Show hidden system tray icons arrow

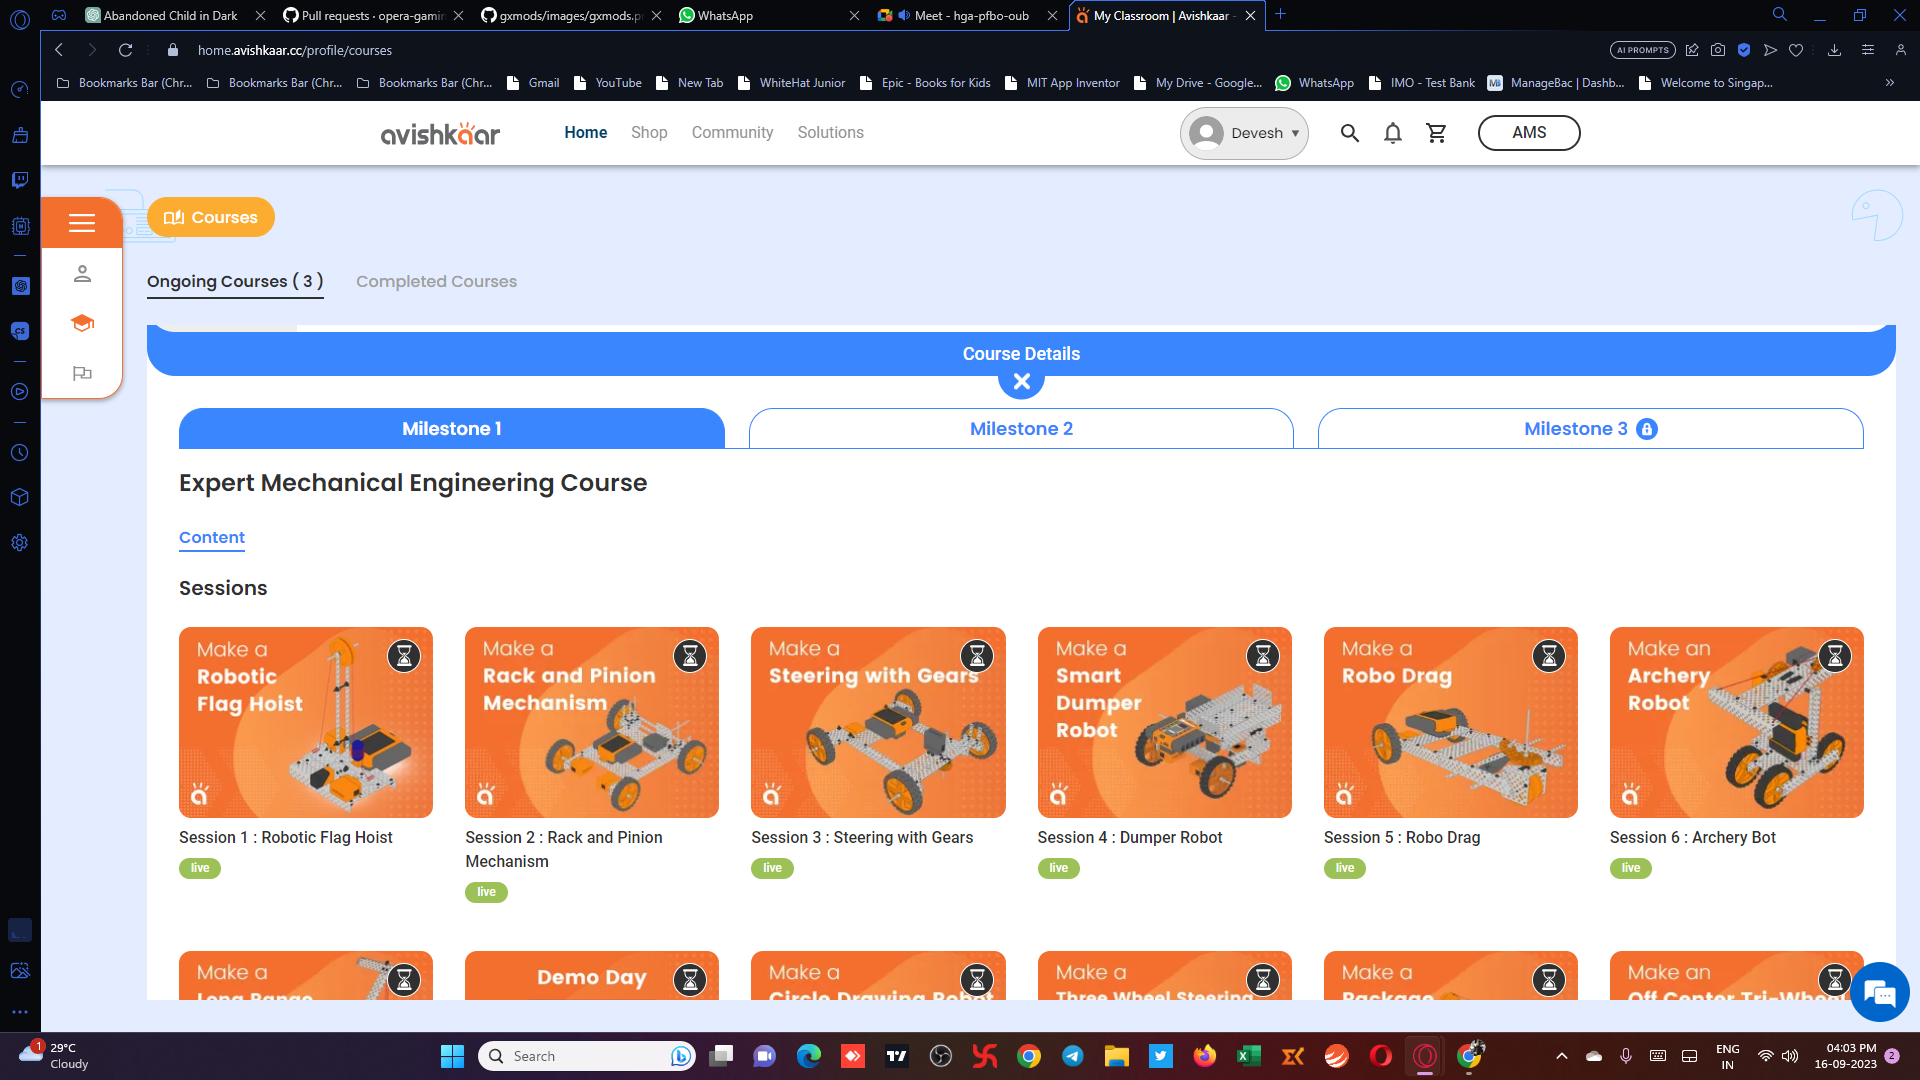[x=1561, y=1056]
